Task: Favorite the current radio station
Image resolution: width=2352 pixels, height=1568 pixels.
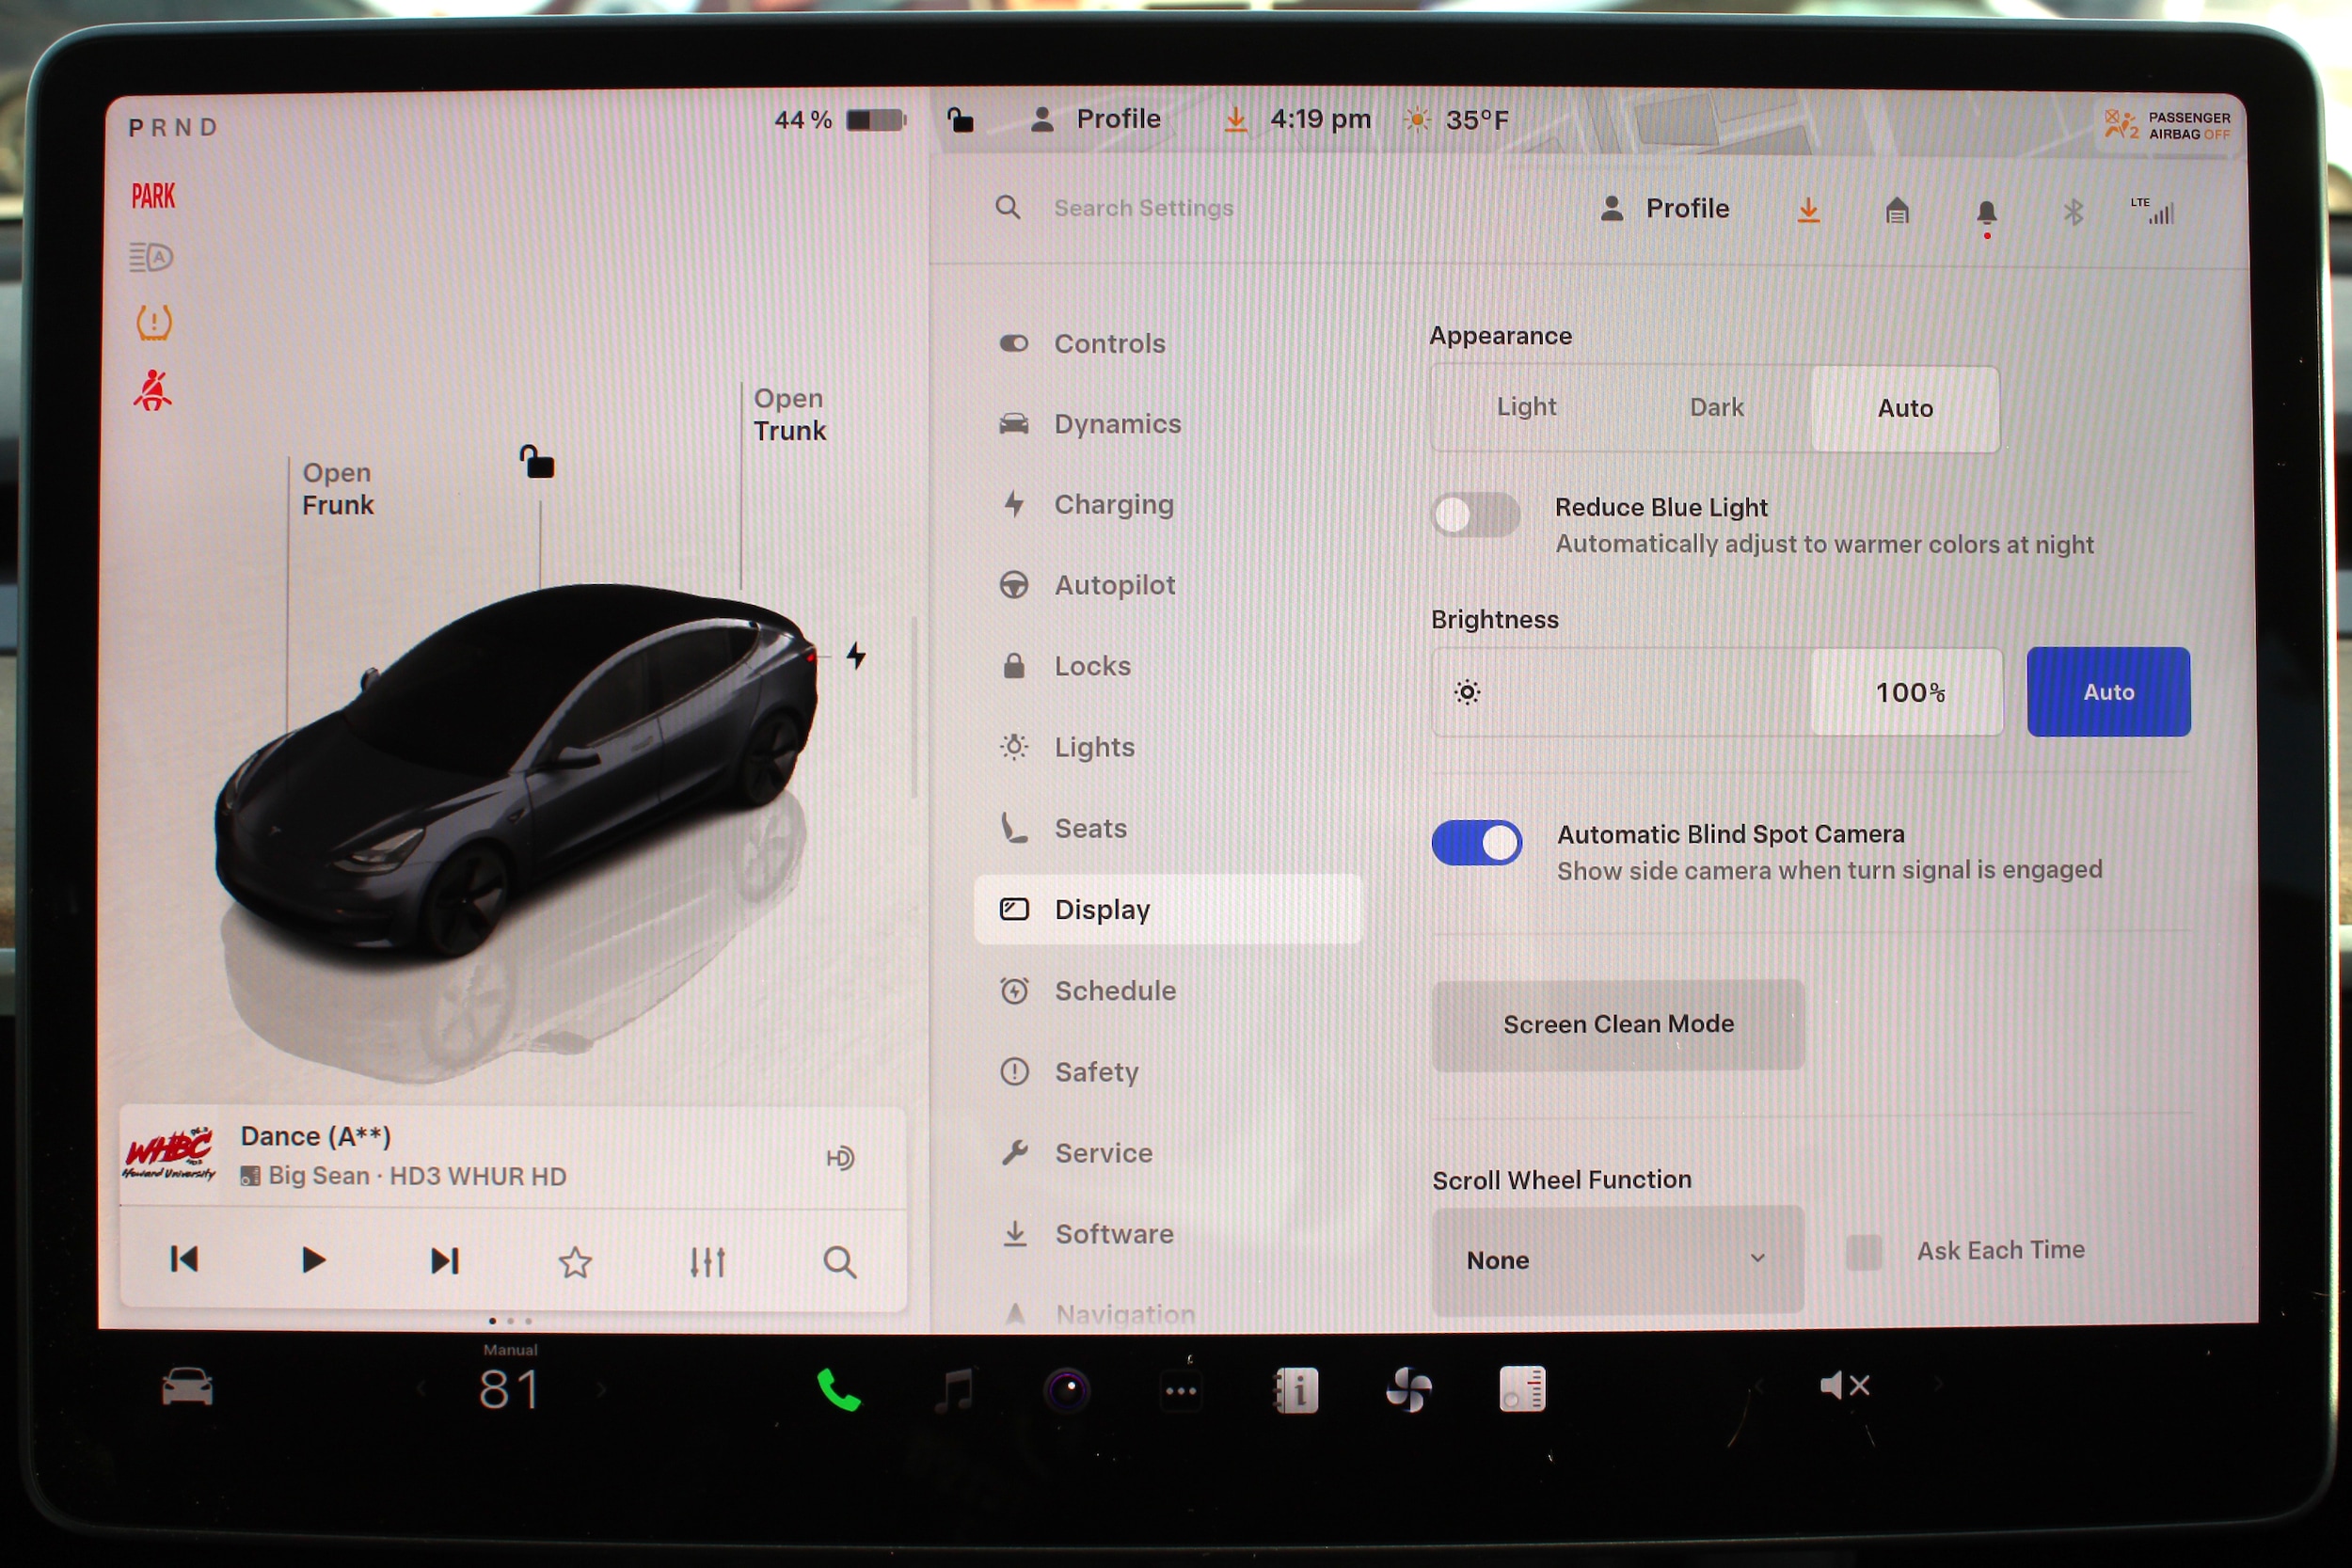Action: point(575,1262)
